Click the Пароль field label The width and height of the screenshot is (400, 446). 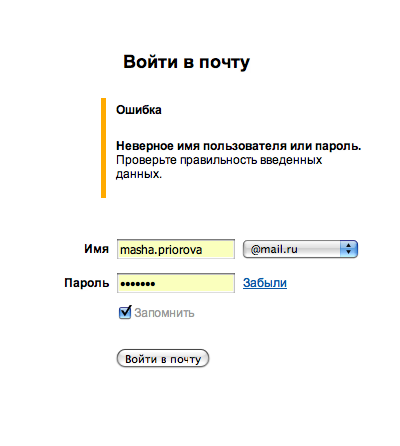pyautogui.click(x=87, y=283)
